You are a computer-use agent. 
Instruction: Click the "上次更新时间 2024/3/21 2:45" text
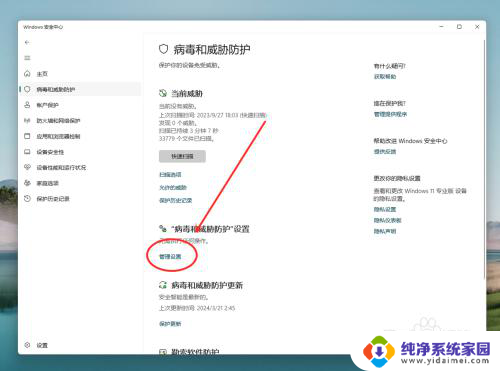tap(197, 308)
